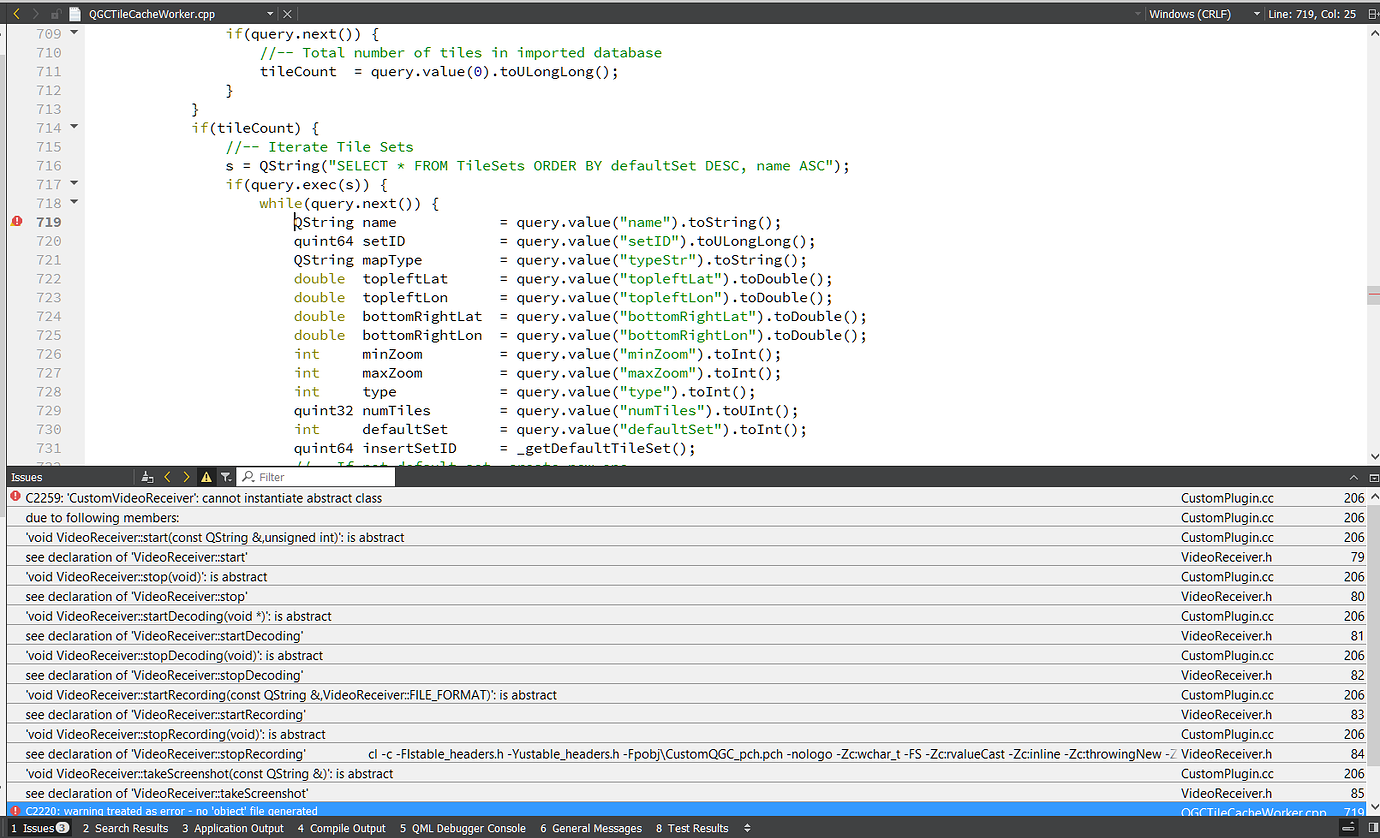Toggle the warnings visibility in Issues pane
This screenshot has height=838, width=1380.
[206, 477]
